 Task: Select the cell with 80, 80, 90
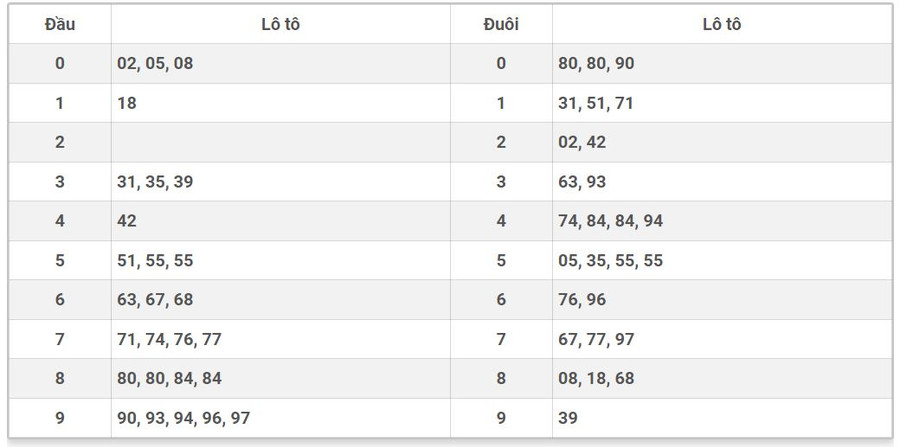tap(596, 63)
